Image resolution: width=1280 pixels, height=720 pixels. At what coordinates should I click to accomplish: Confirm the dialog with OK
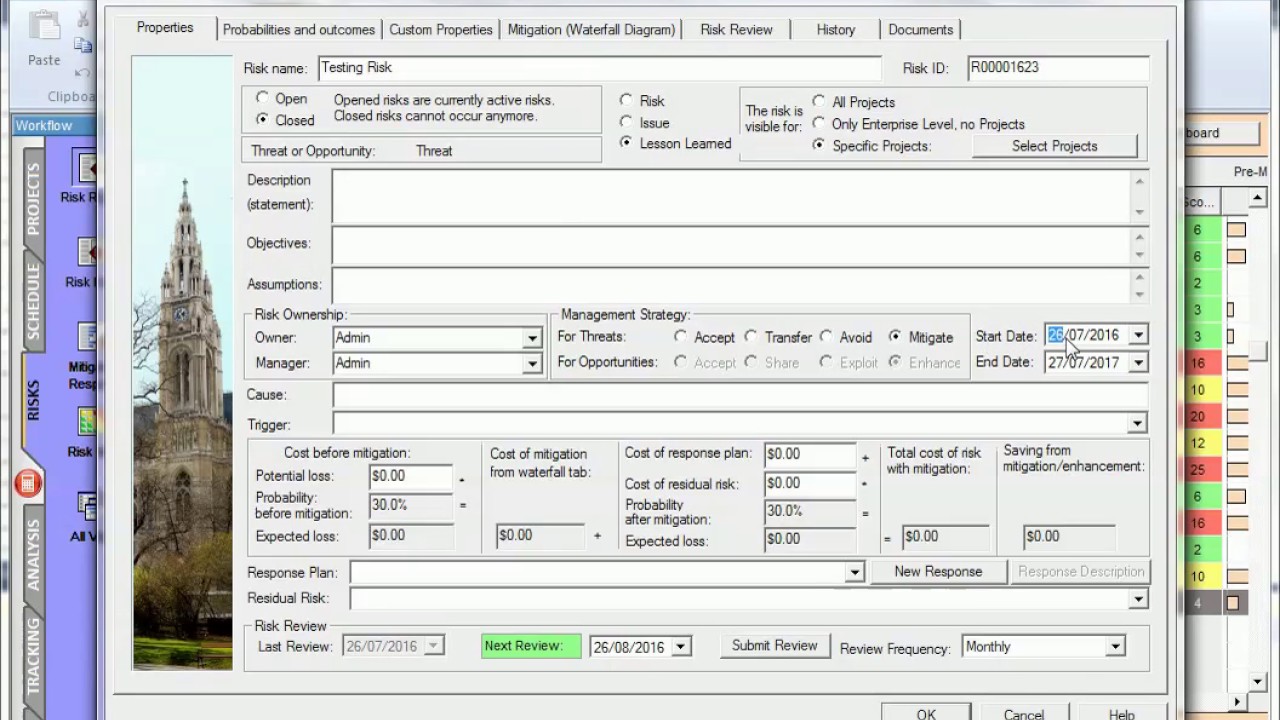click(926, 712)
